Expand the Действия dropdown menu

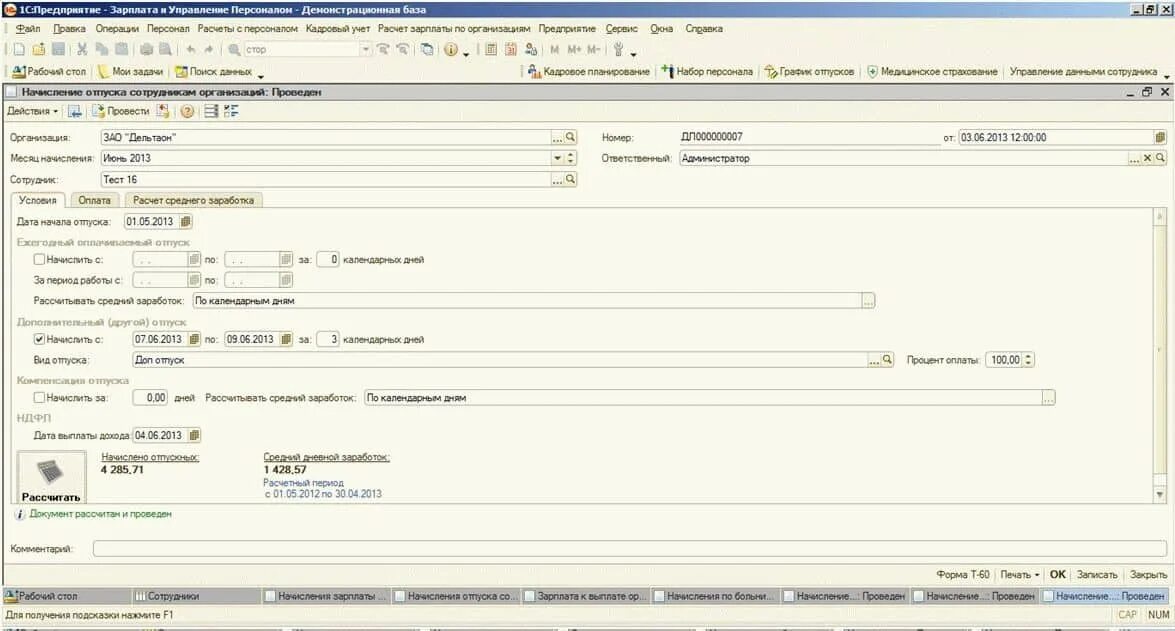point(32,111)
